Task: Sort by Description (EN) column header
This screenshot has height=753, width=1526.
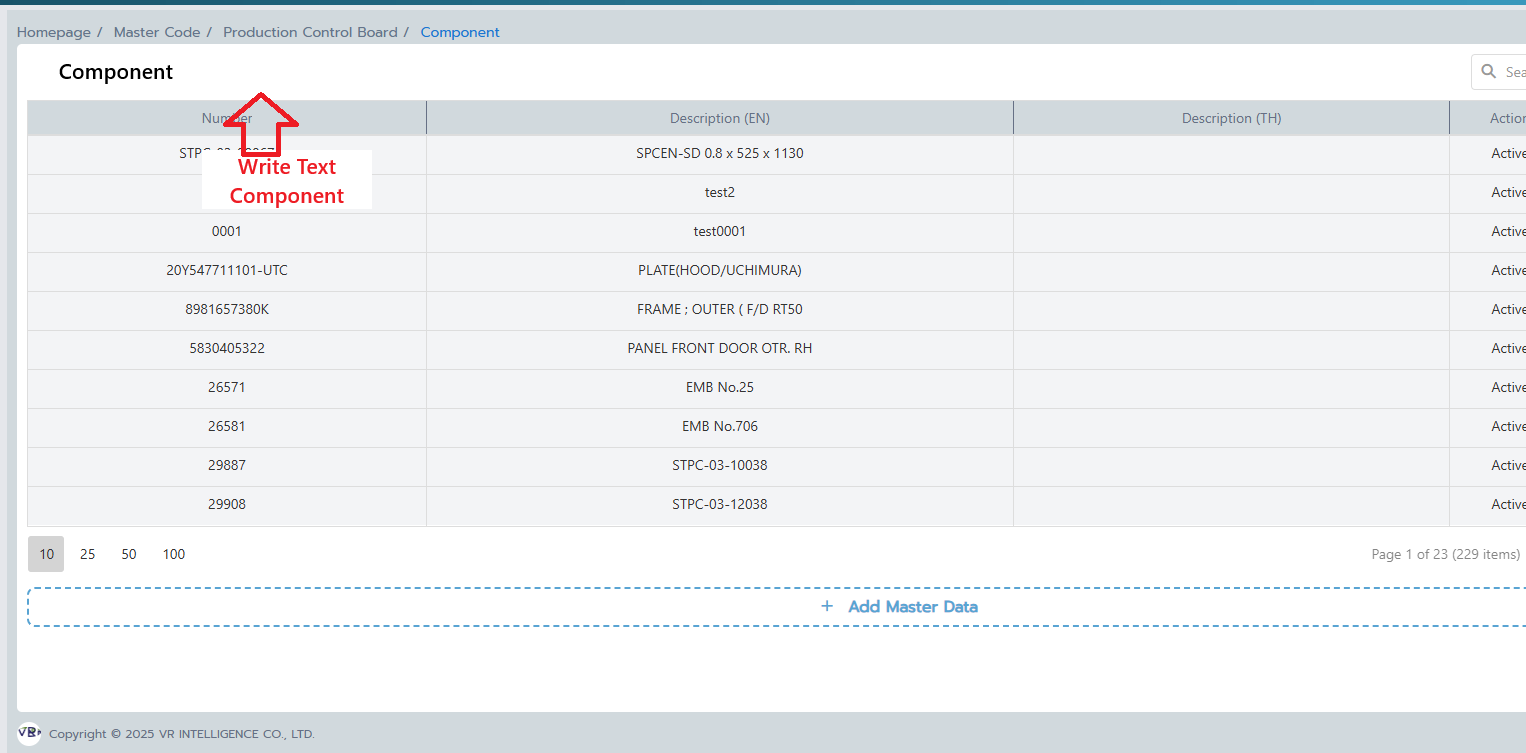Action: click(x=719, y=118)
